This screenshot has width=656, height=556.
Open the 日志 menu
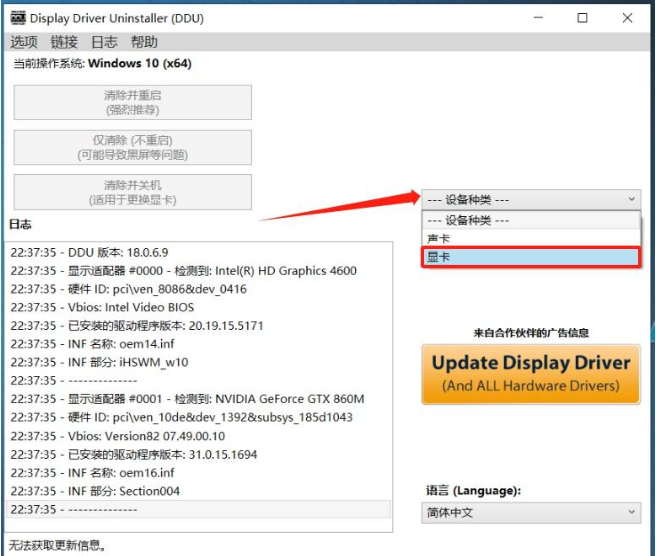[x=104, y=42]
